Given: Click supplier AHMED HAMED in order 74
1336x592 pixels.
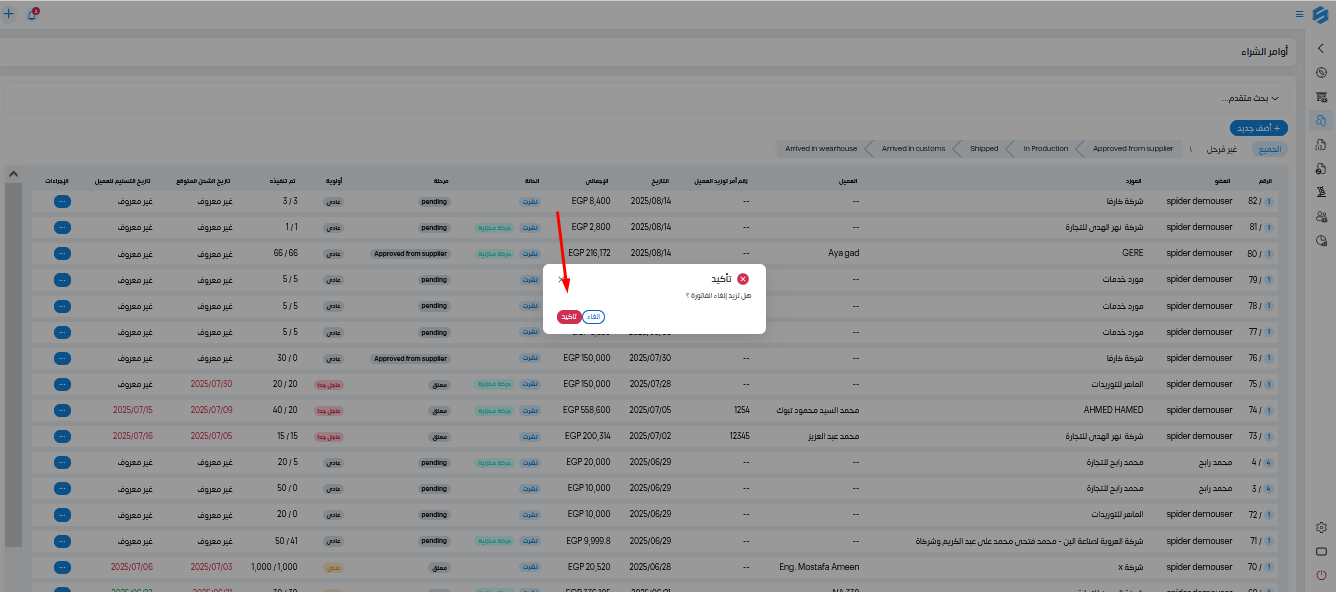Looking at the screenshot, I should (x=1113, y=410).
